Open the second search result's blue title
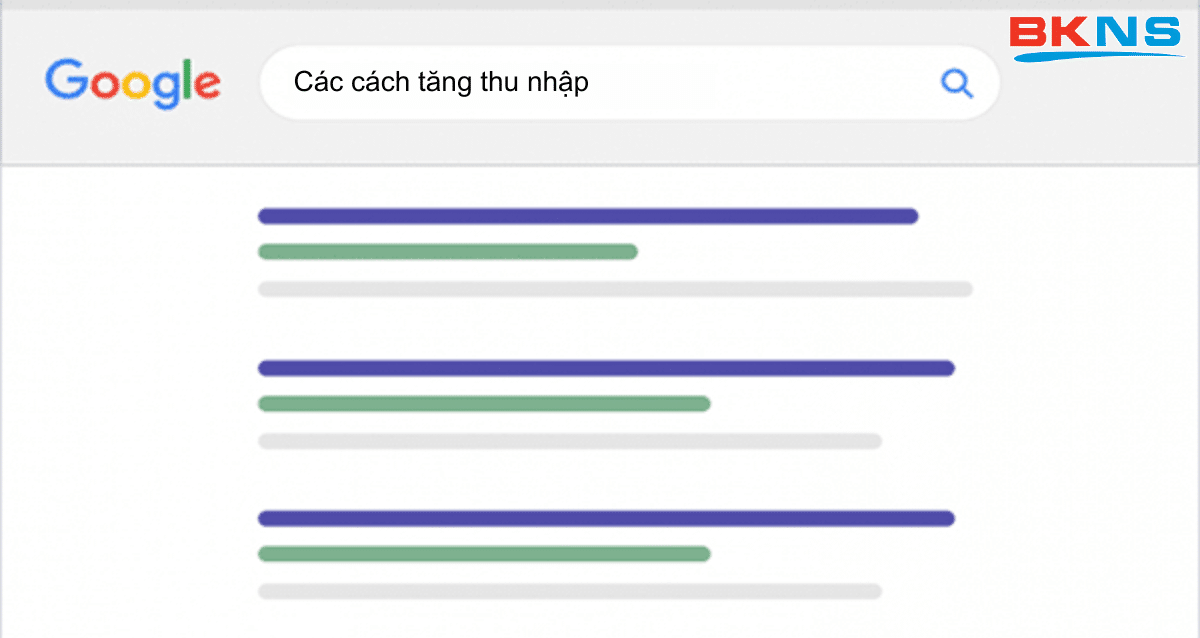This screenshot has width=1200, height=638. pos(606,368)
